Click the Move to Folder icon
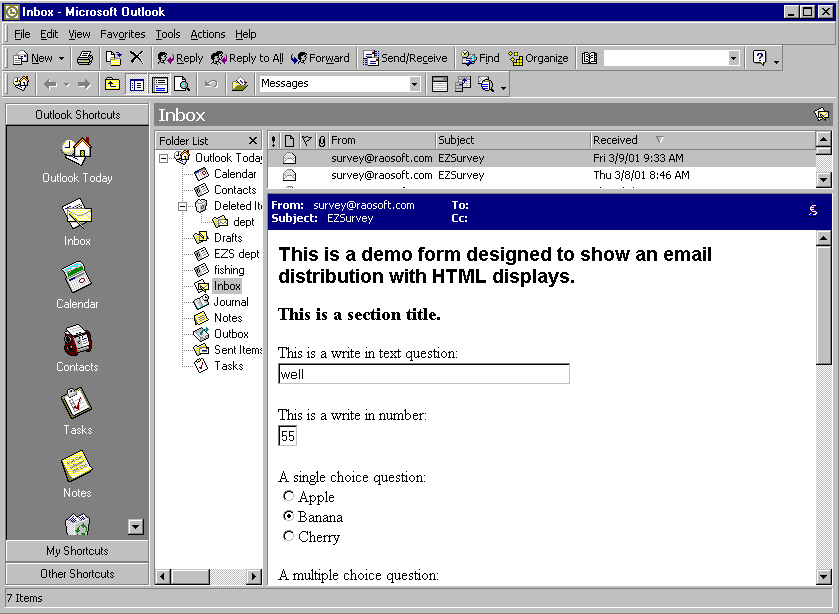Viewport: 839px width, 614px height. click(113, 58)
